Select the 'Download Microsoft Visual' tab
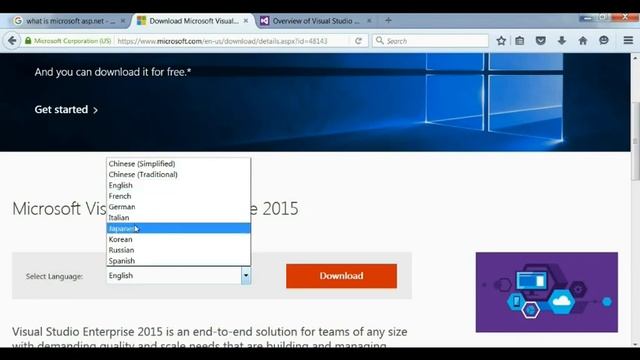Viewport: 640px width, 360px height. [192, 21]
